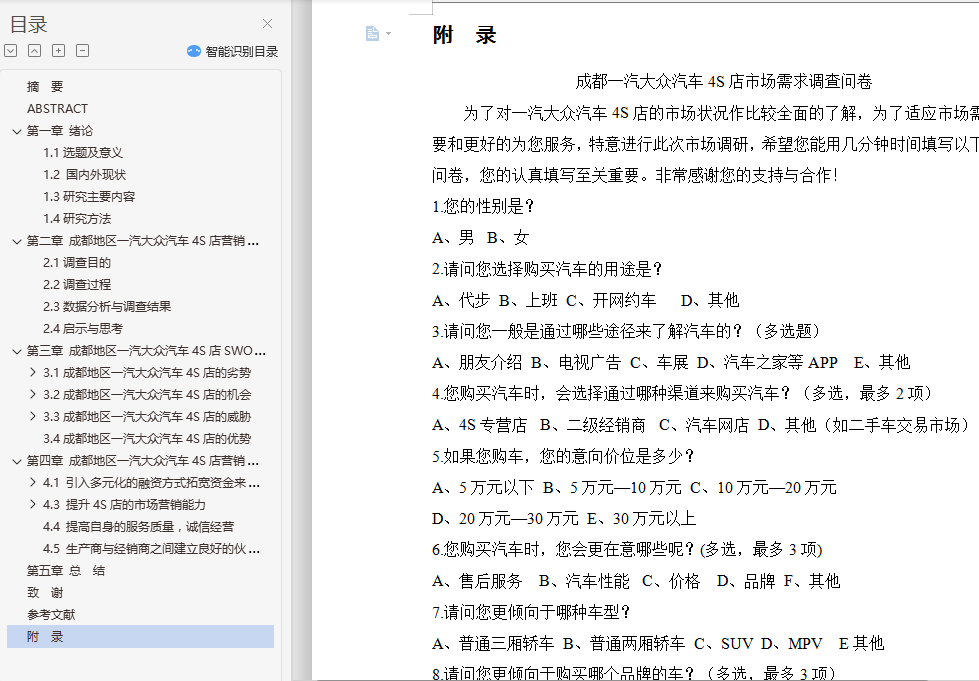The image size is (979, 681).
Task: Click the 智能识别目录 cloud icon
Action: coord(194,51)
